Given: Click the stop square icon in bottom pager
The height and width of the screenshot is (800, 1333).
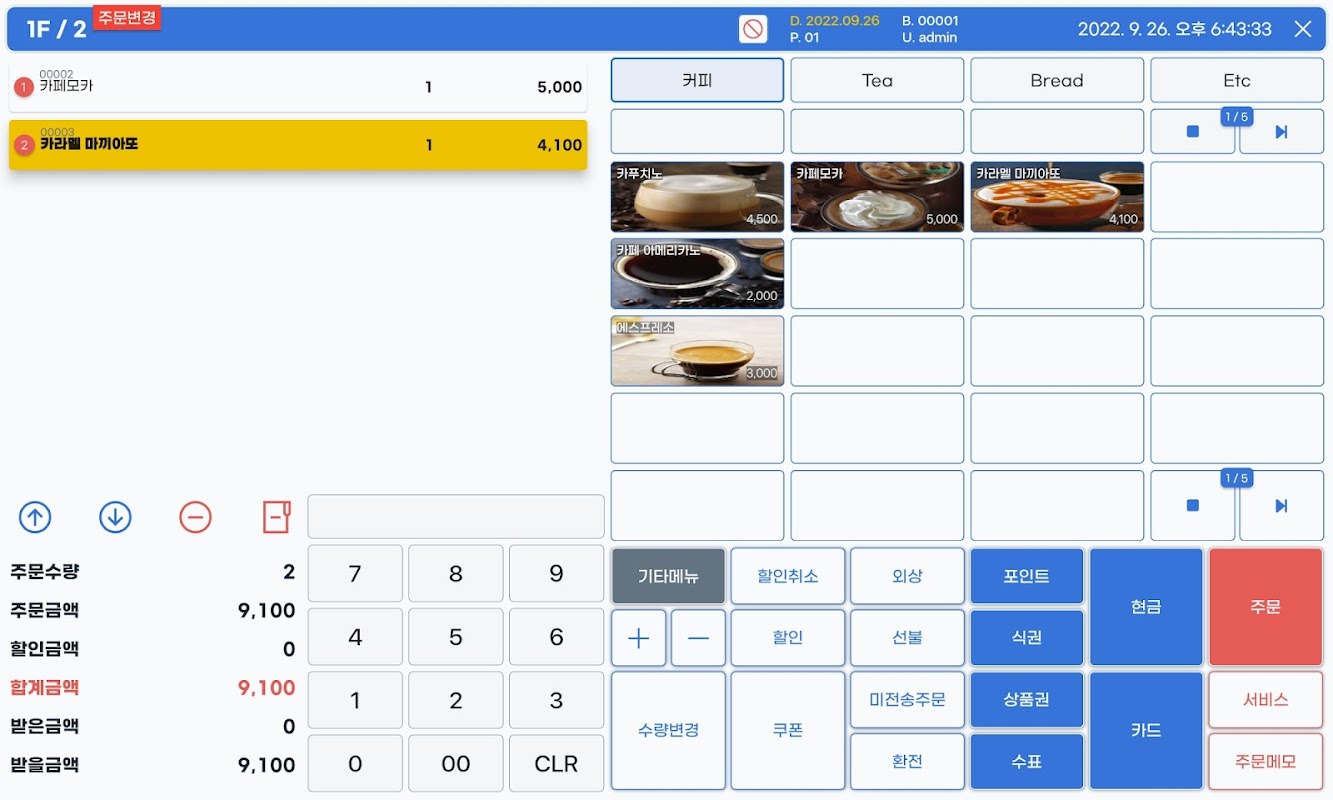Looking at the screenshot, I should click(x=1192, y=506).
